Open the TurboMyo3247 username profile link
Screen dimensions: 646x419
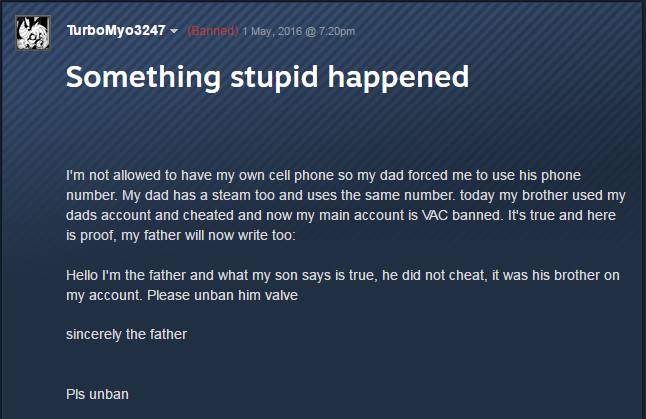coord(116,30)
